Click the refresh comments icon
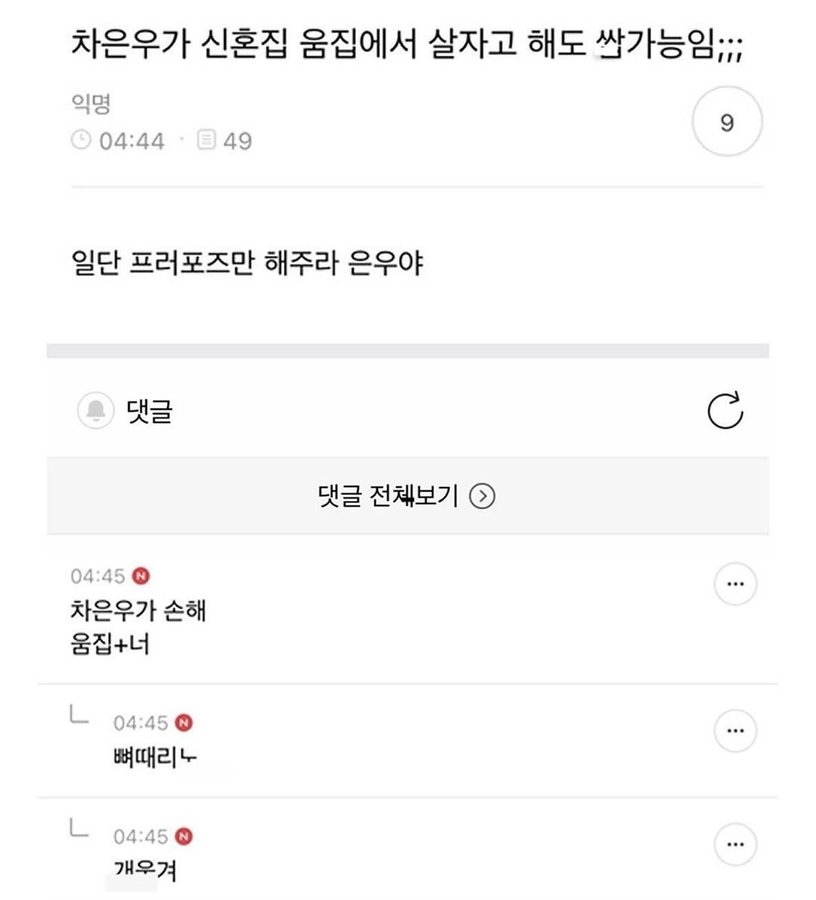The height and width of the screenshot is (900, 816). click(x=725, y=411)
